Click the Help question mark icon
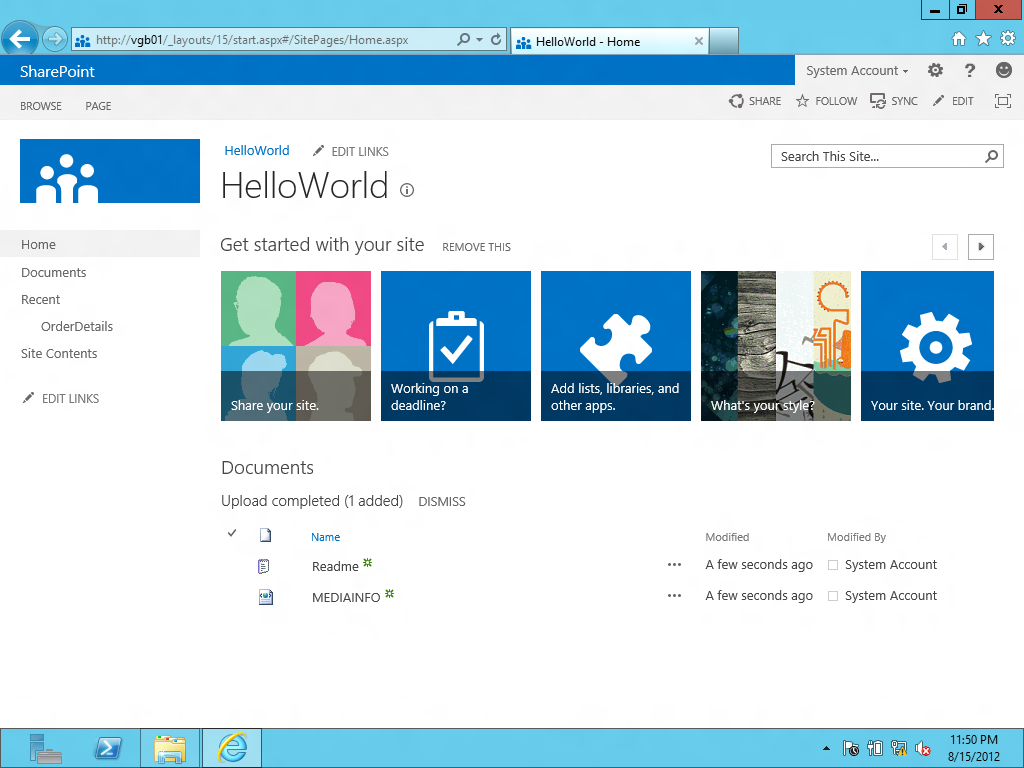 tap(968, 70)
